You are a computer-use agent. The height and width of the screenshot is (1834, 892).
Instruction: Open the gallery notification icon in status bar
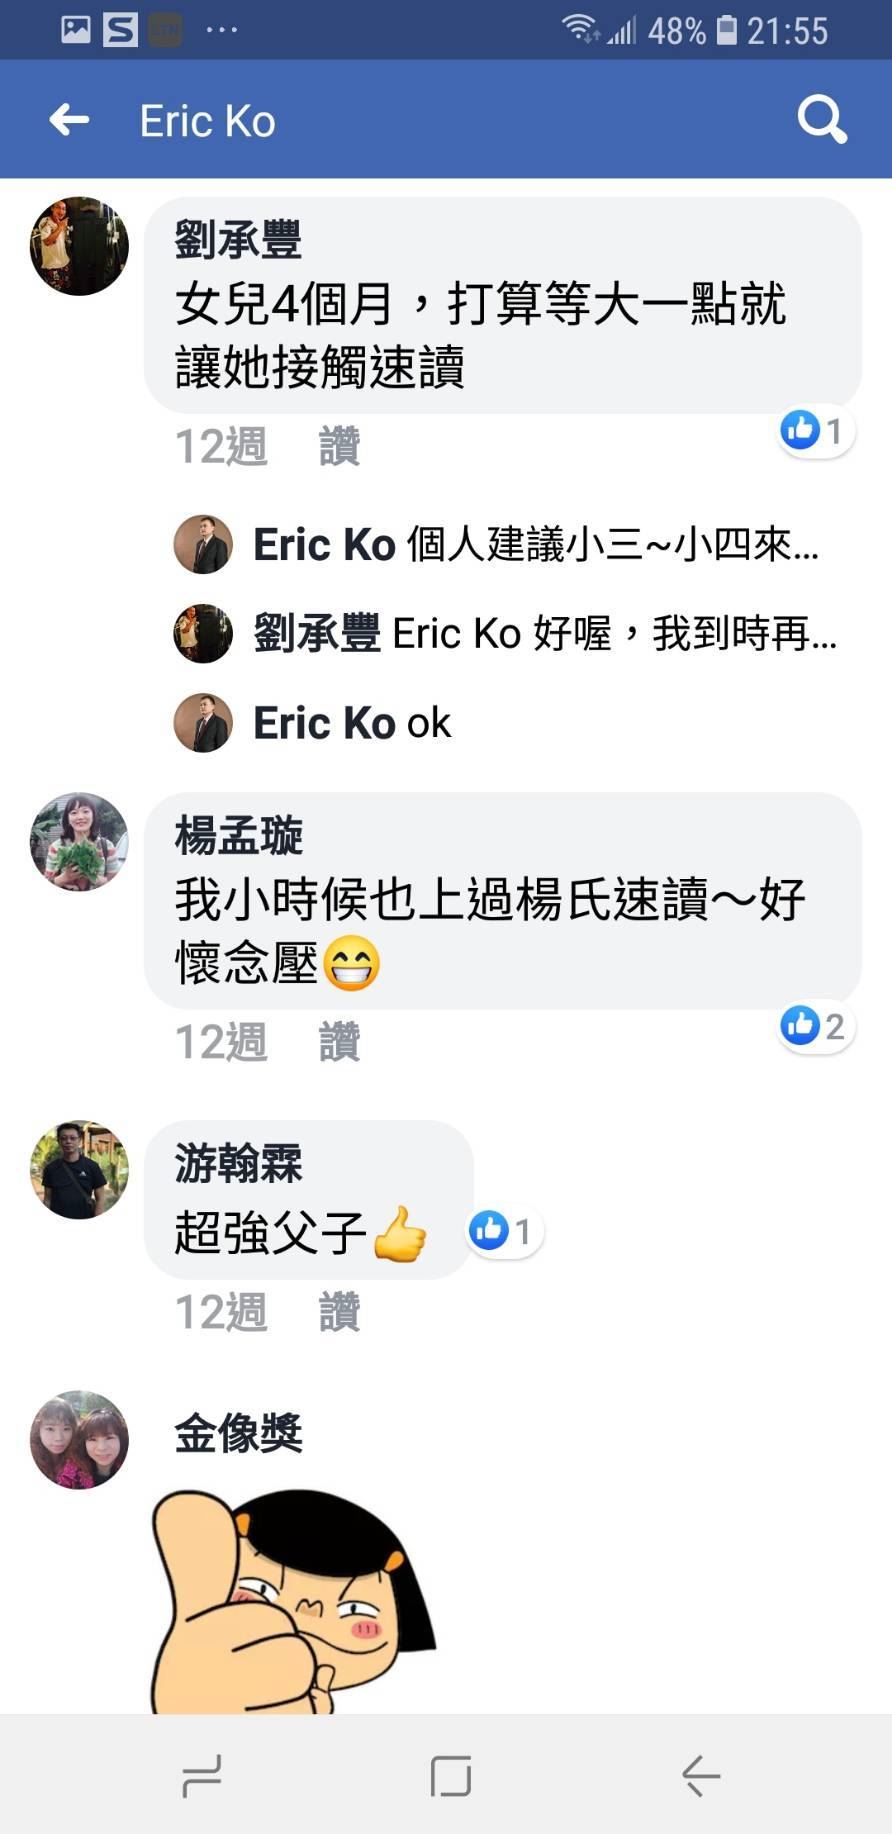pyautogui.click(x=75, y=30)
